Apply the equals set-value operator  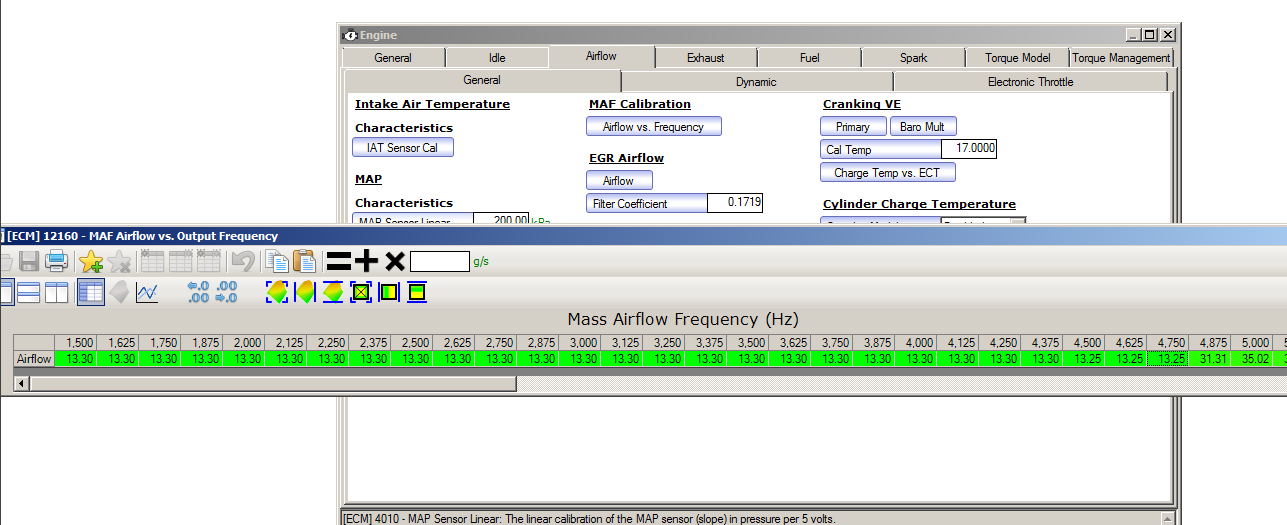click(x=339, y=262)
